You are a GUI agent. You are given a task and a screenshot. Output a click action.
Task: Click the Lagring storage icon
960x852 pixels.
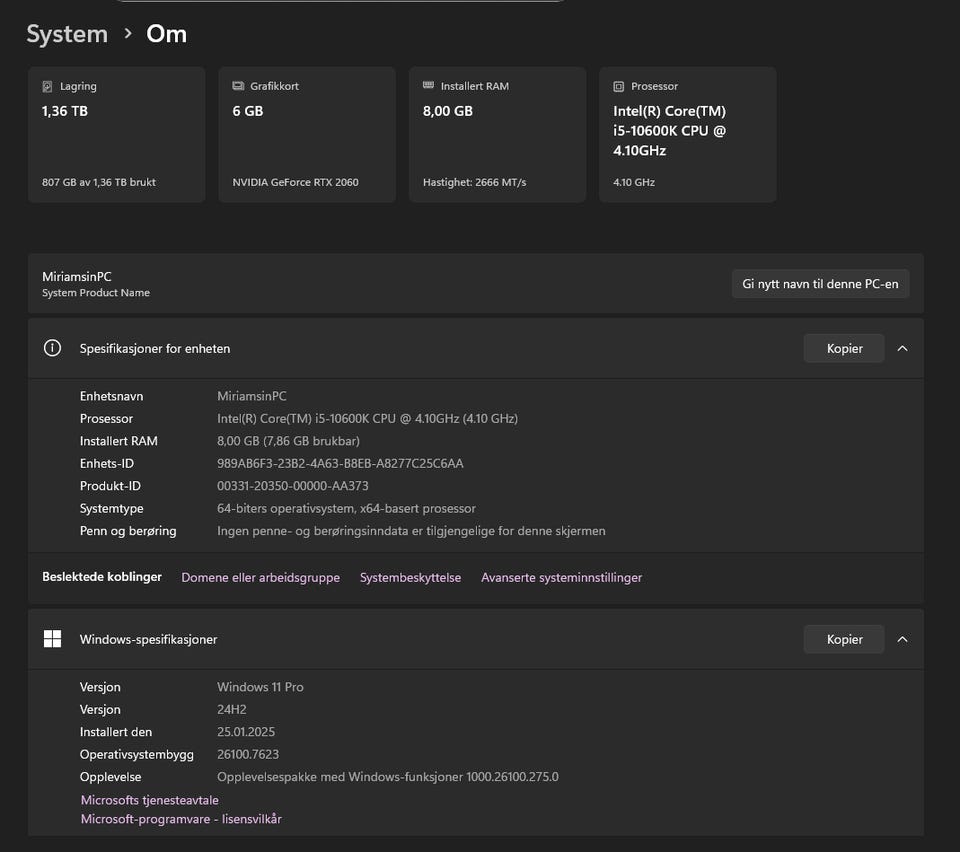[x=47, y=87]
